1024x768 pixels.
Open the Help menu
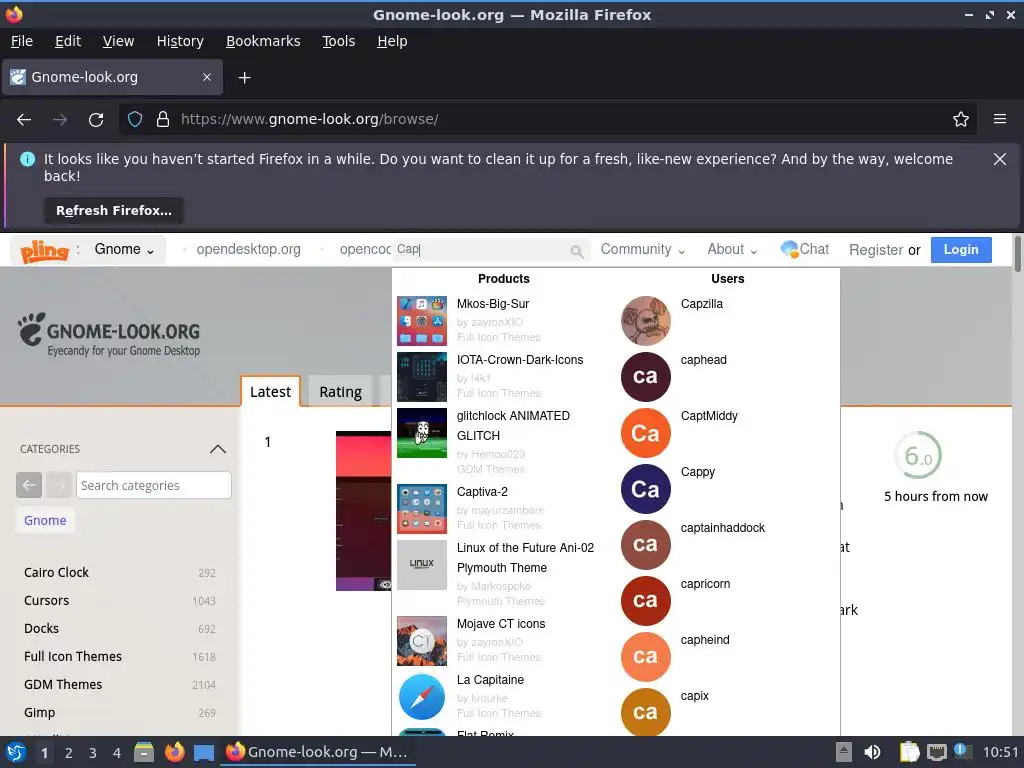point(392,41)
